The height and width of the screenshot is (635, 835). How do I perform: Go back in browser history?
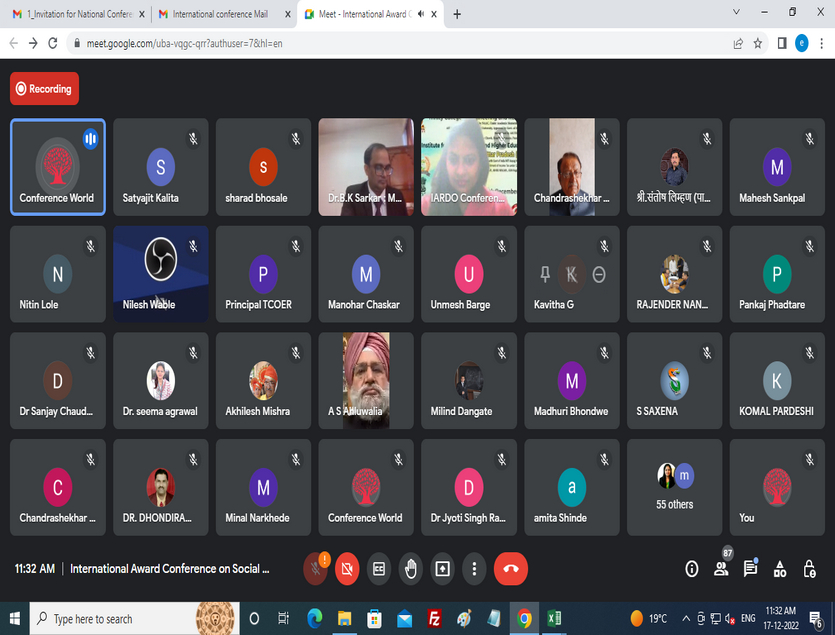[x=14, y=43]
